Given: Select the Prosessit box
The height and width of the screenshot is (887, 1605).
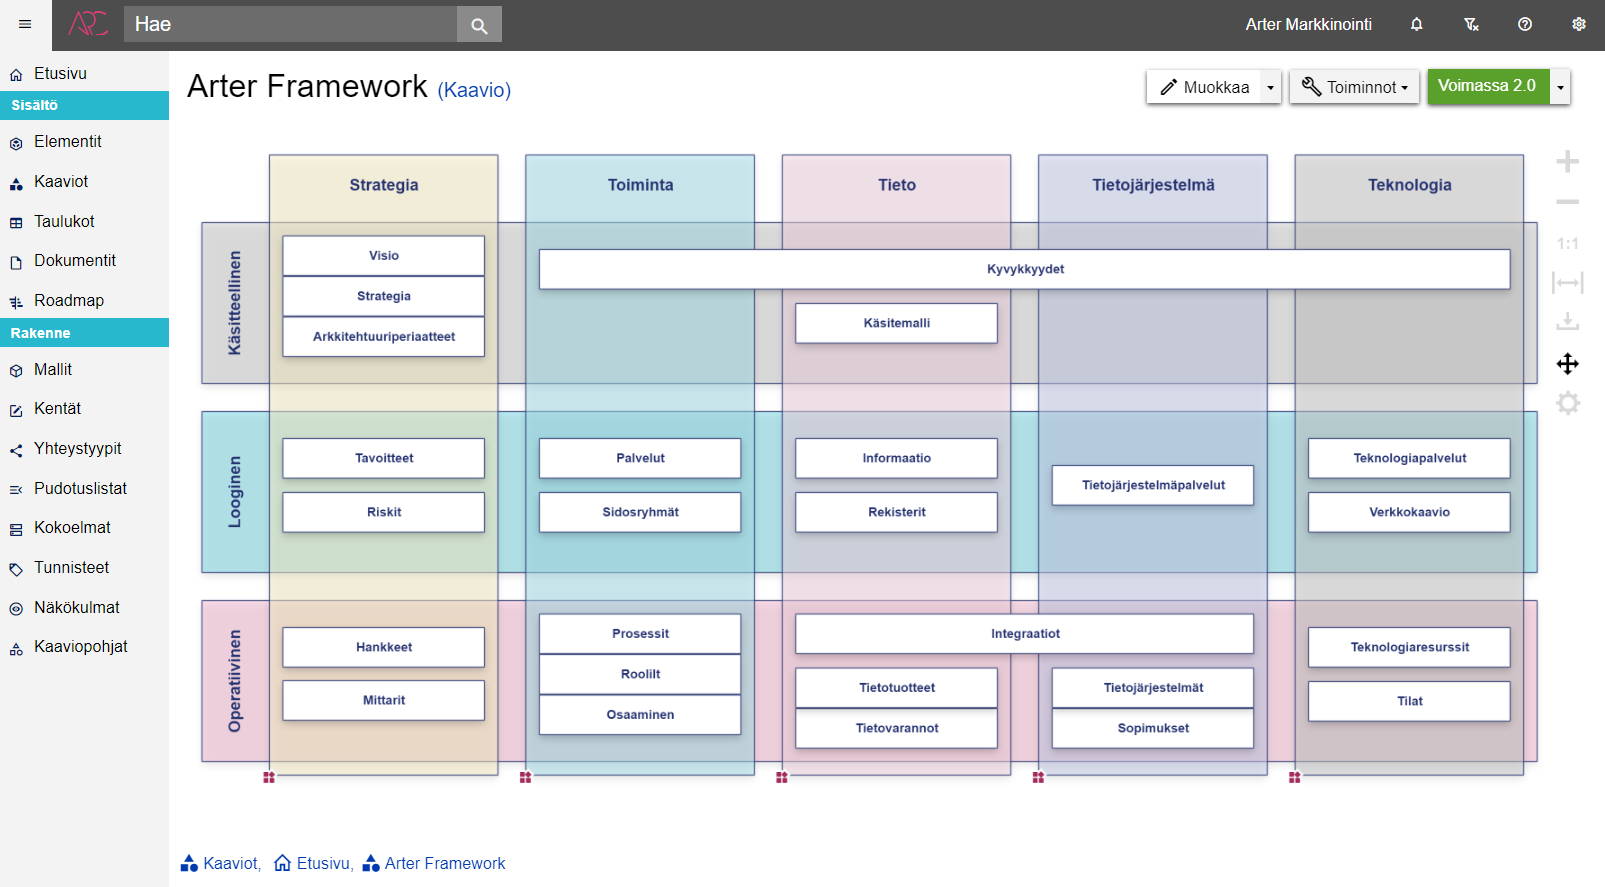Looking at the screenshot, I should pyautogui.click(x=640, y=634).
